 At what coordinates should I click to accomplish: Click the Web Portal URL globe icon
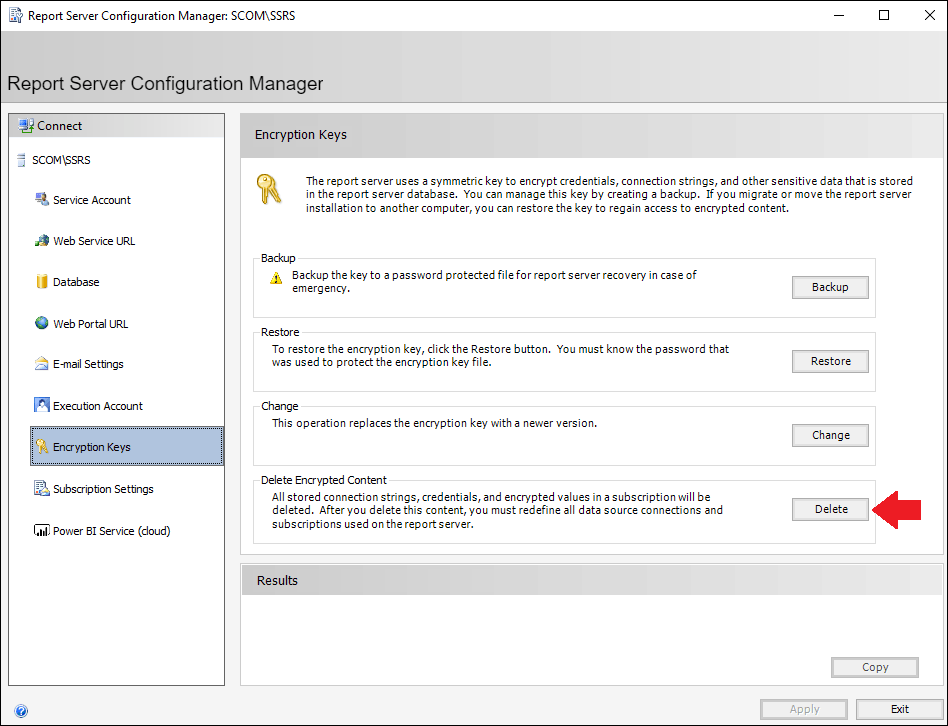[x=42, y=324]
